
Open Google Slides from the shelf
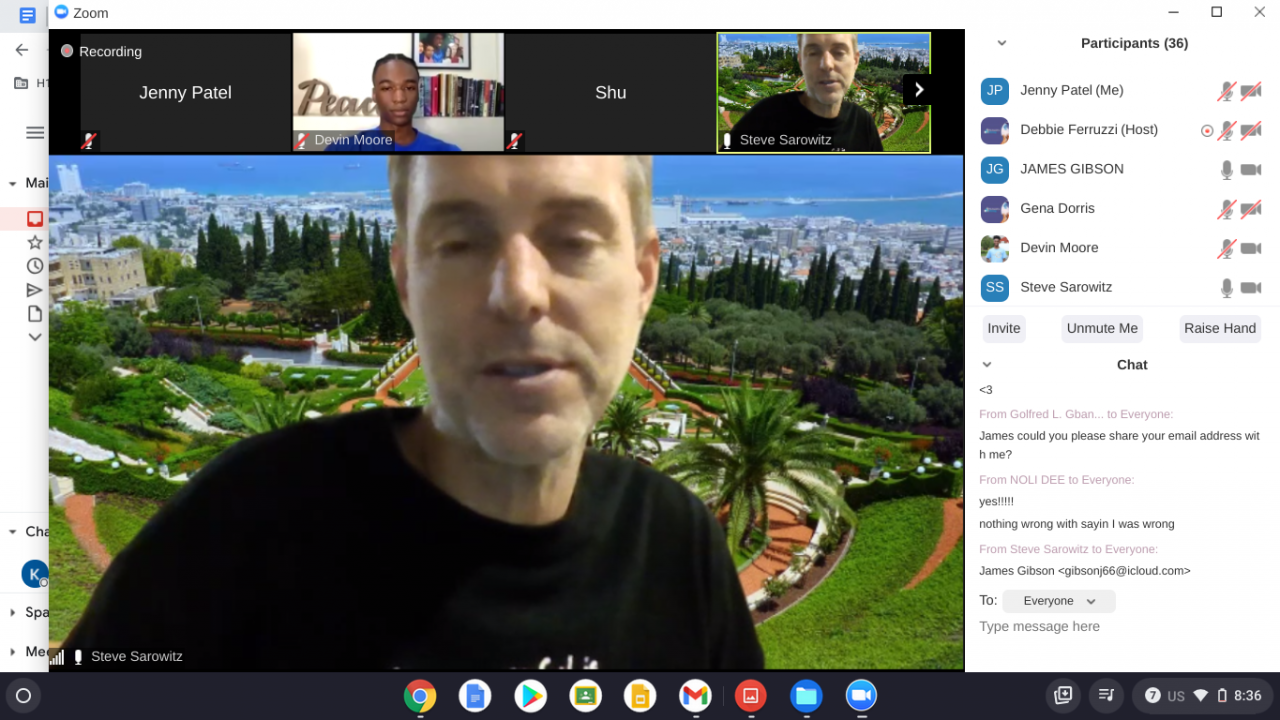click(640, 695)
